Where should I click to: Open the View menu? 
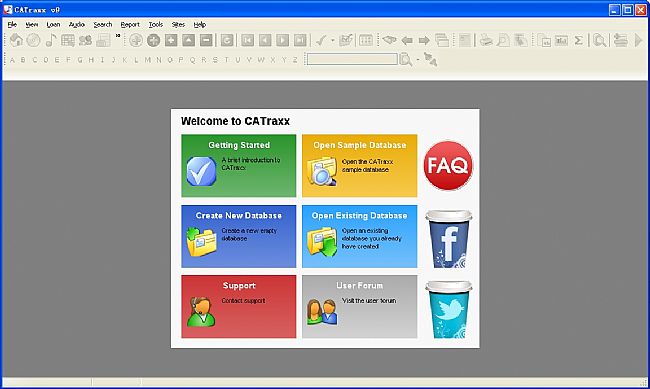32,24
